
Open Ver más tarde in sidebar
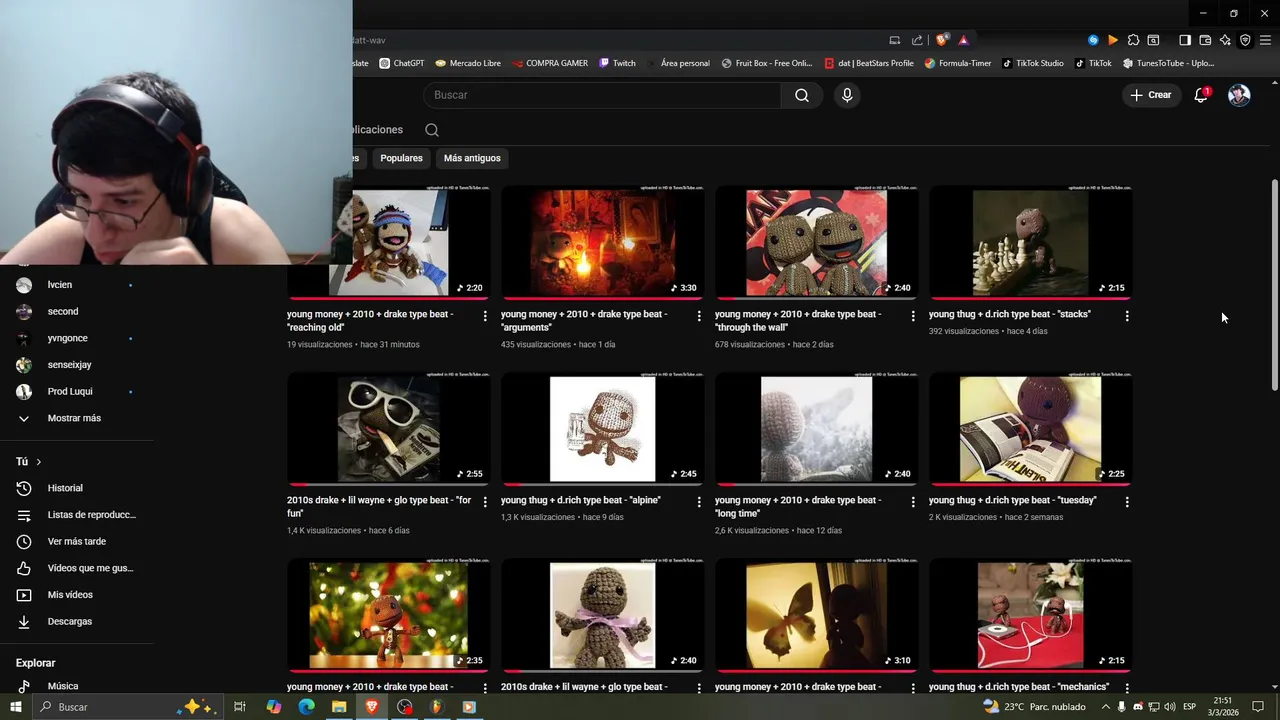pos(76,541)
